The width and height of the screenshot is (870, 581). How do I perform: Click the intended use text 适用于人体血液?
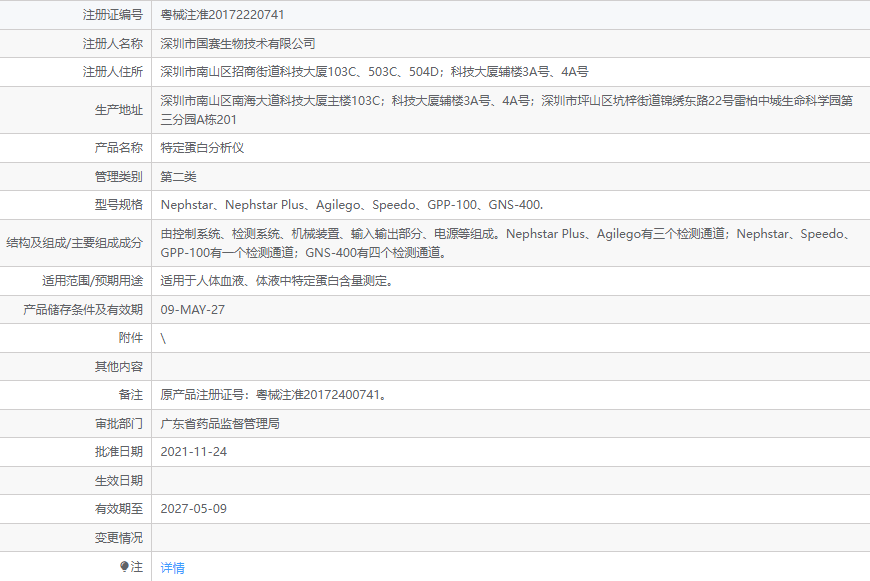coord(277,281)
